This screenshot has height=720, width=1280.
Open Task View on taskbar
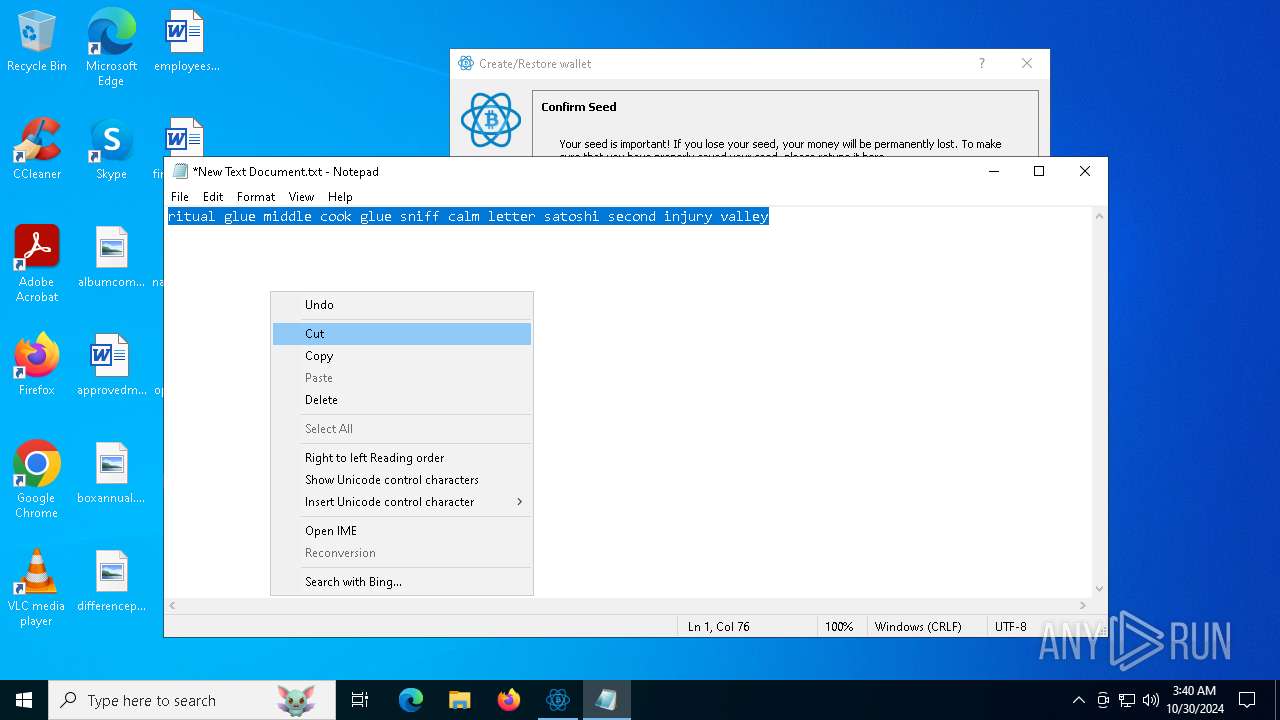click(360, 700)
